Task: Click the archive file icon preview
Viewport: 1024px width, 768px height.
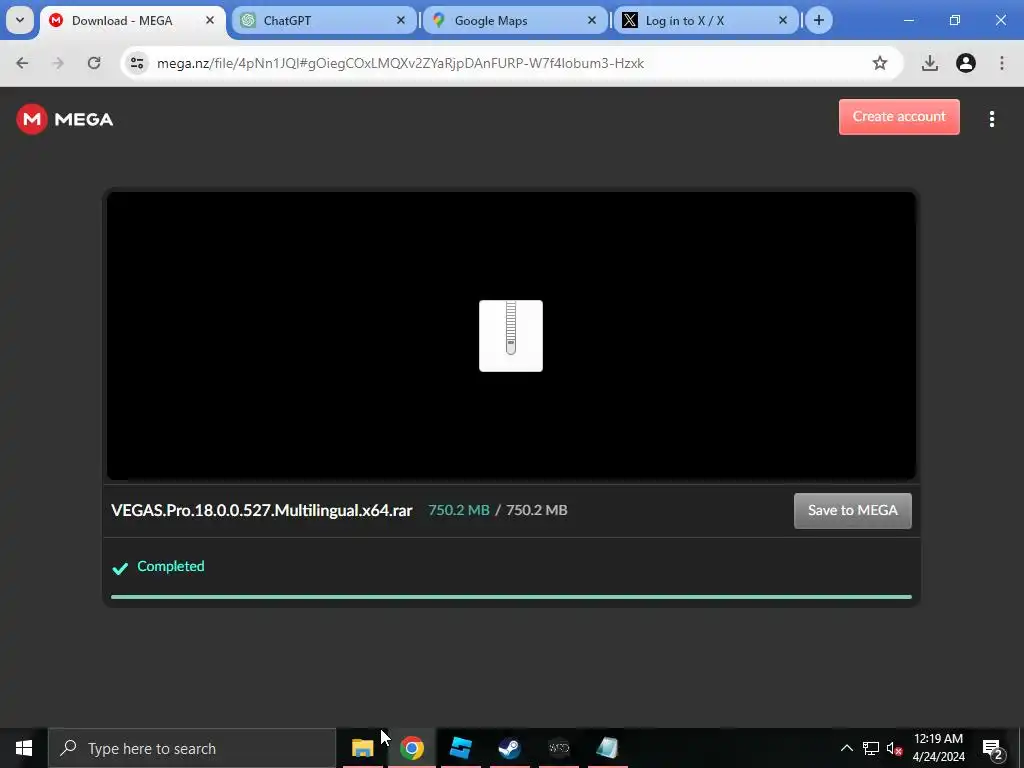Action: [x=511, y=336]
